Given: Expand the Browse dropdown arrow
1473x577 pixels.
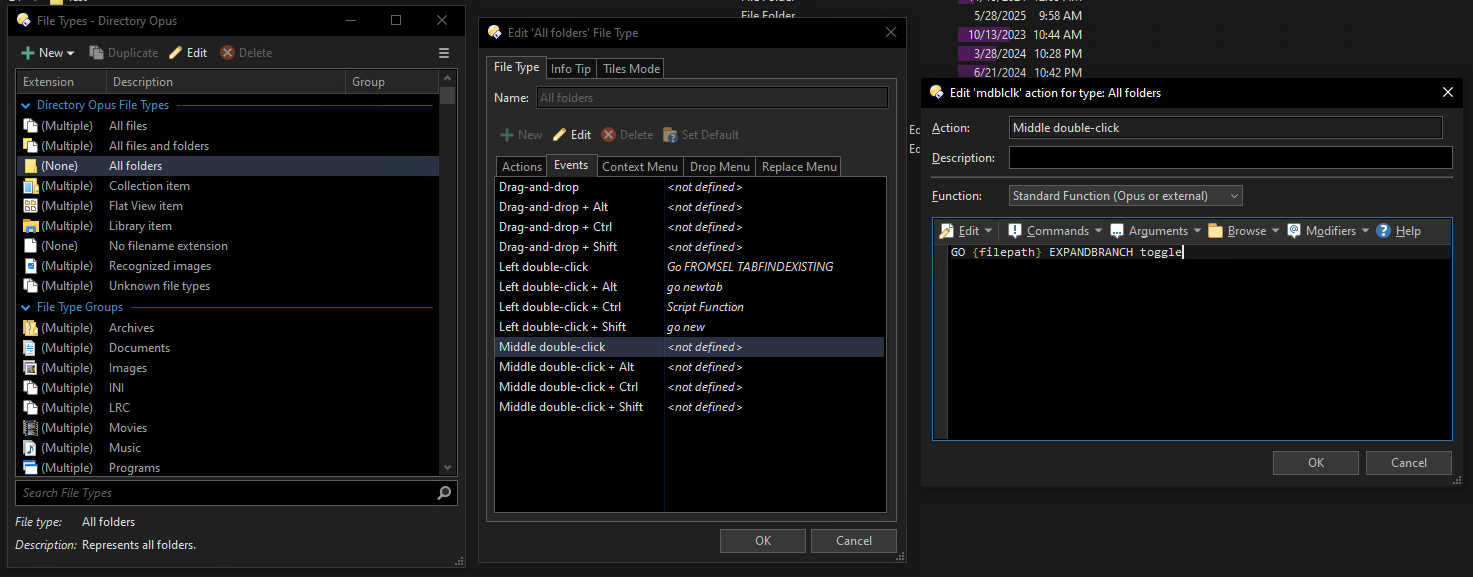Looking at the screenshot, I should 1276,232.
